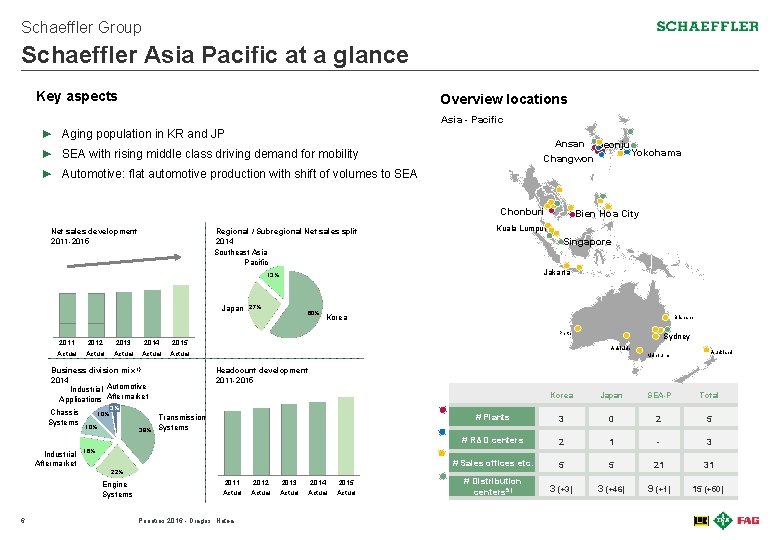The width and height of the screenshot is (780, 540).
Task: Click the 2013 bar in headcount chart
Action: click(289, 440)
